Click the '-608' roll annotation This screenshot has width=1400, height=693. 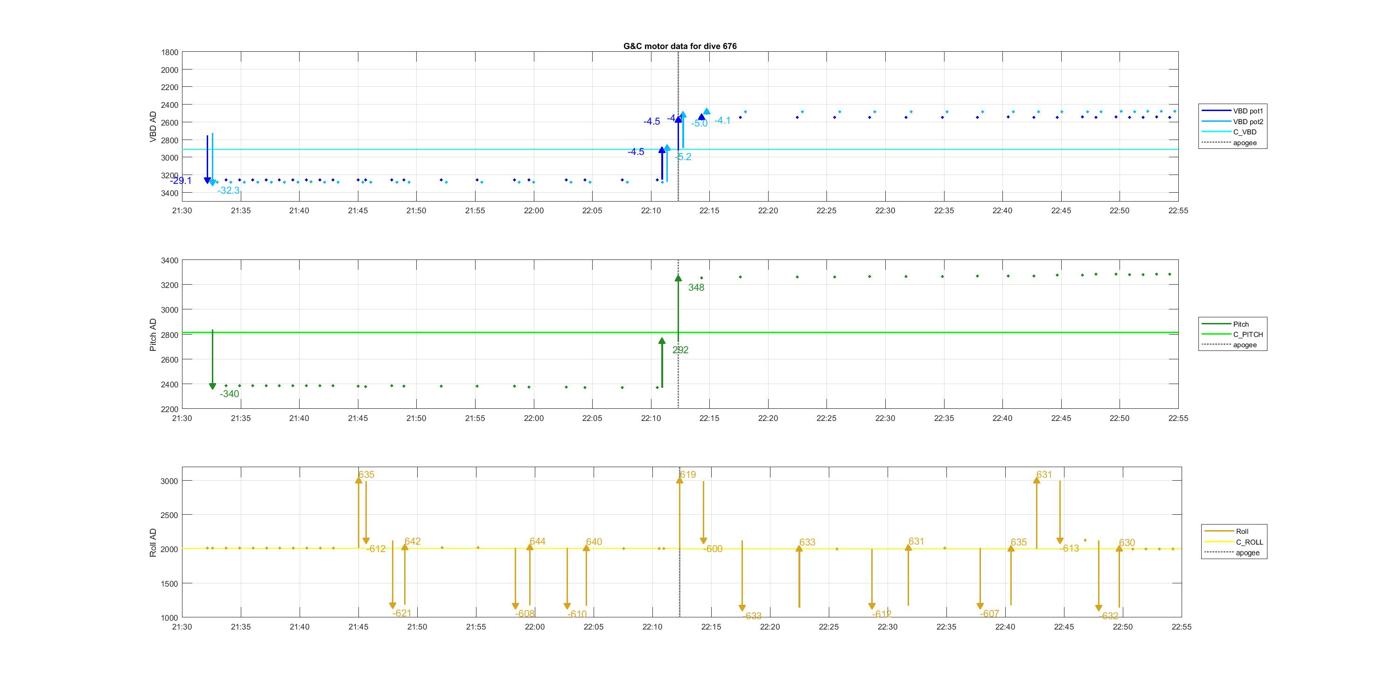[525, 614]
